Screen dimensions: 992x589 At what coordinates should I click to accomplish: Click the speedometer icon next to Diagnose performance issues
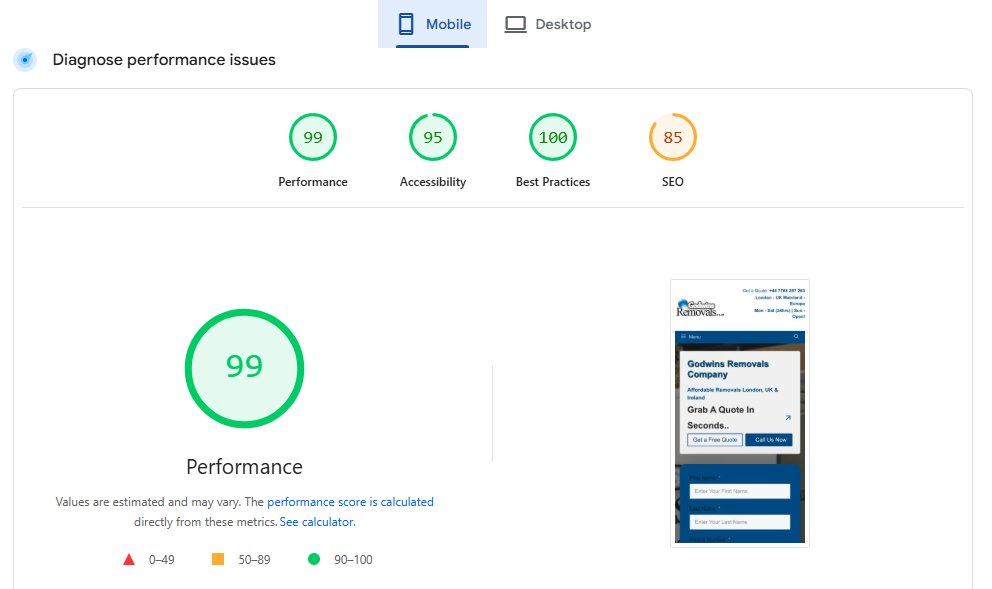24,59
